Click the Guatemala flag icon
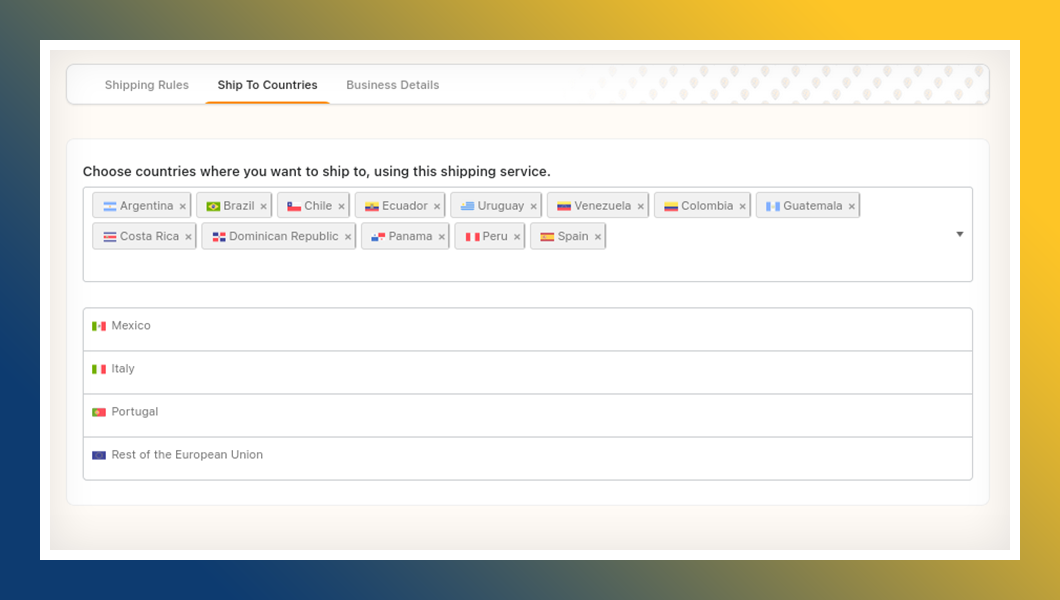 tap(773, 206)
